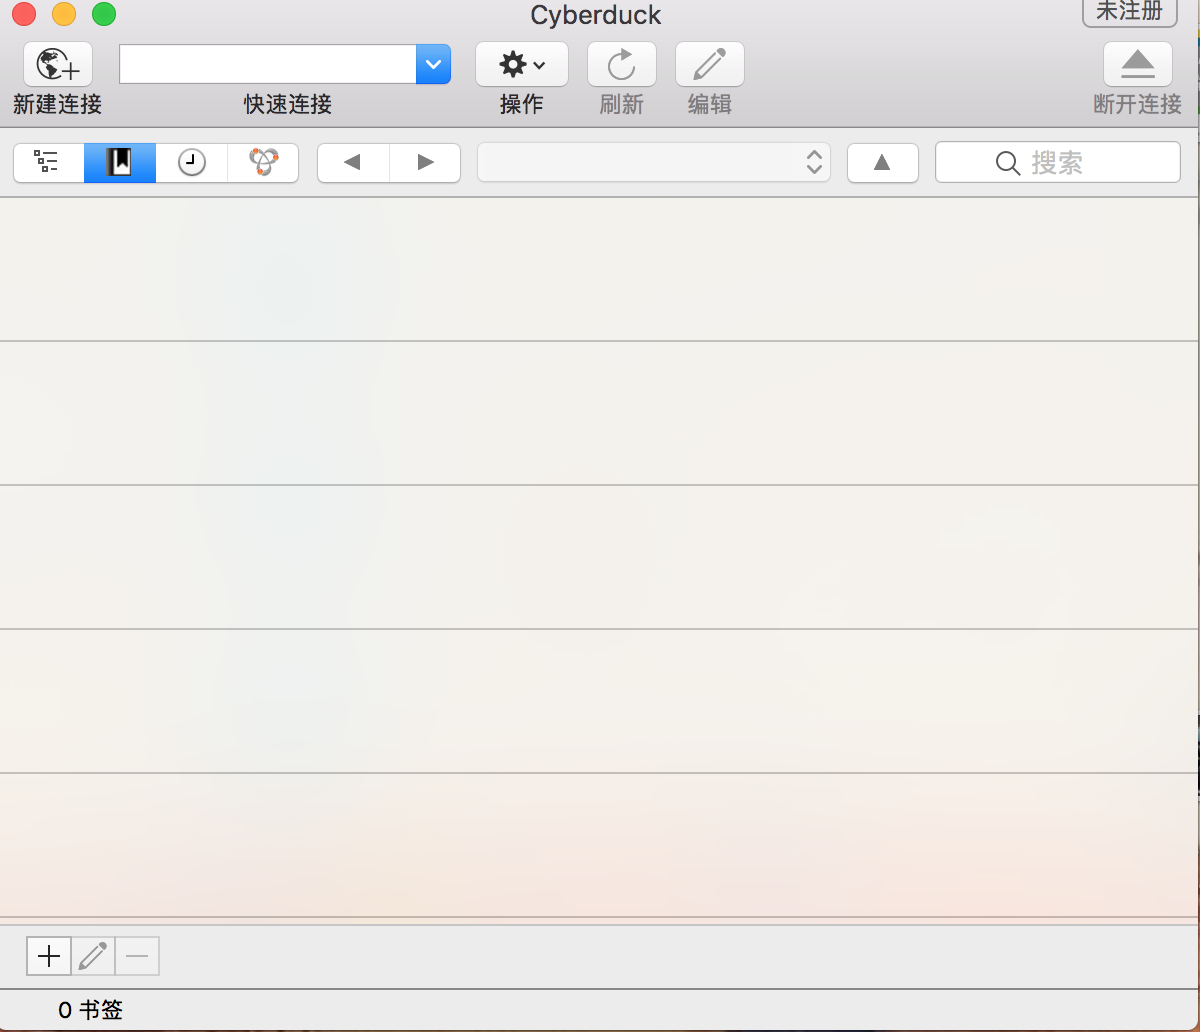Click the New Connection globe icon

pos(58,65)
